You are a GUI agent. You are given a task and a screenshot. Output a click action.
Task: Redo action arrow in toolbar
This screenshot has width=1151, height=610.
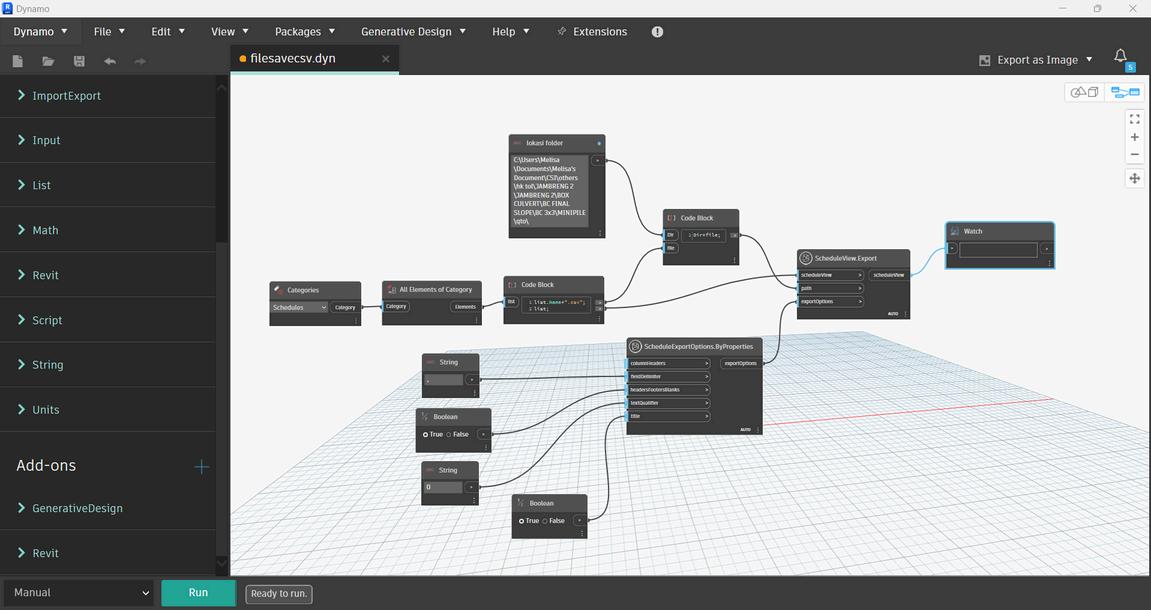tap(140, 61)
